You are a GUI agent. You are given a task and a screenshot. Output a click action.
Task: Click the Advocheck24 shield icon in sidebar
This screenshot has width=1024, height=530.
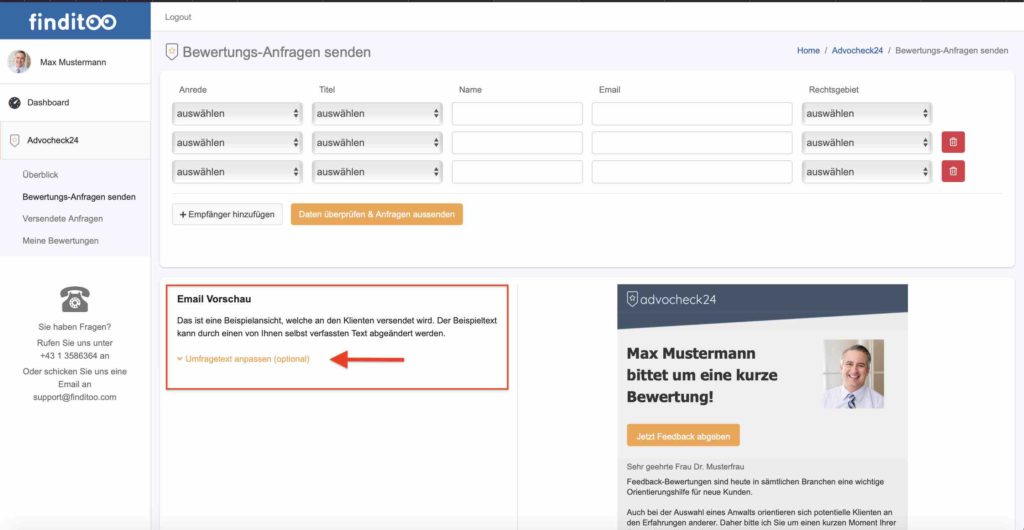[x=14, y=140]
